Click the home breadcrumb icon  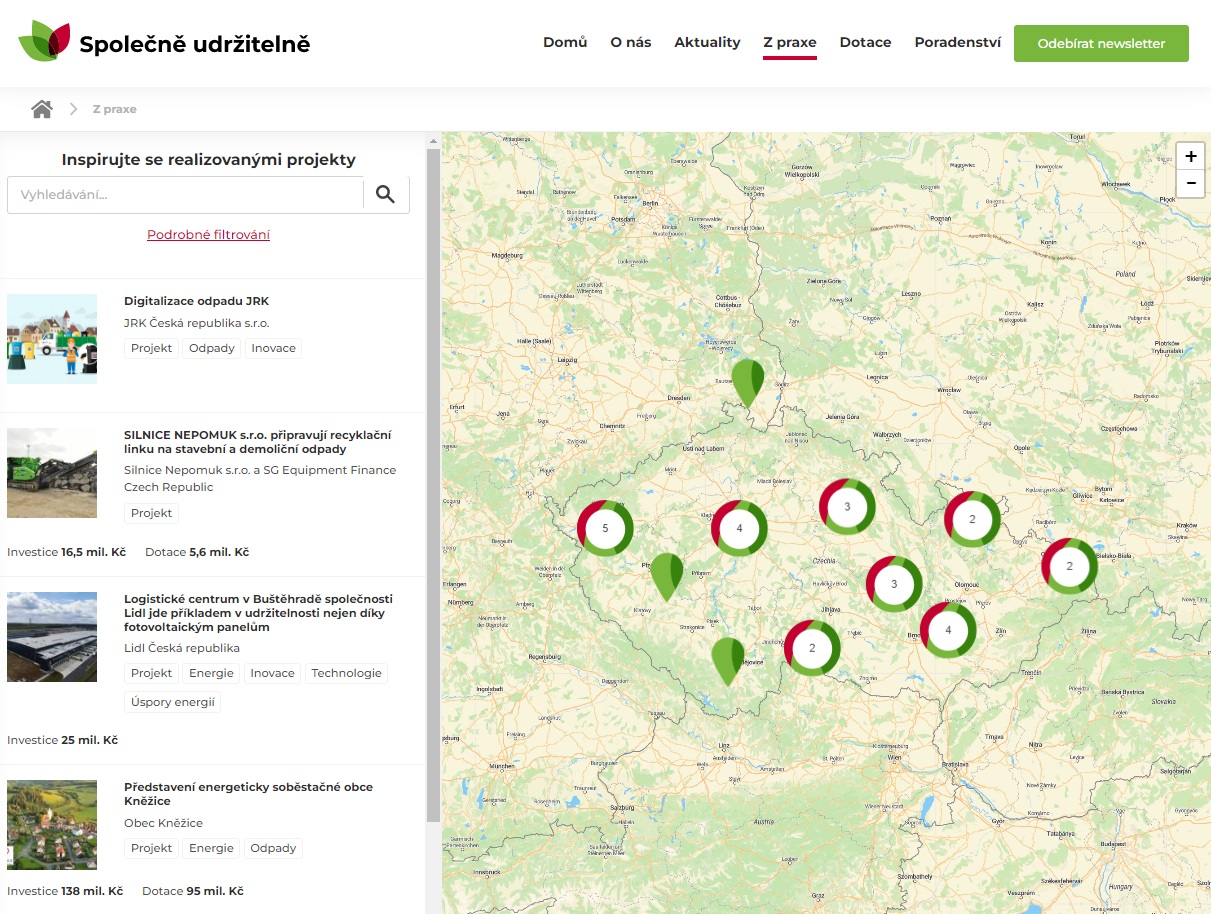tap(41, 109)
